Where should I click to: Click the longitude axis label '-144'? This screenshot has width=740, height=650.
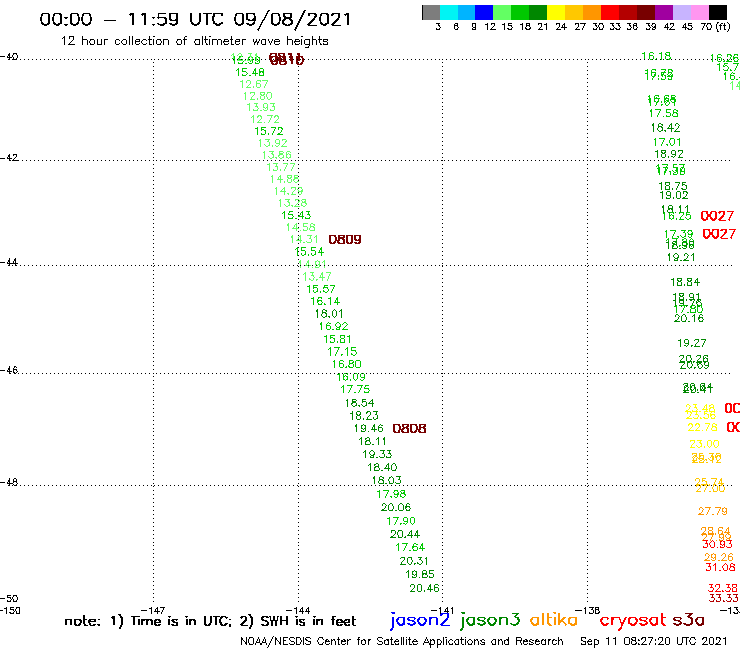coord(298,610)
